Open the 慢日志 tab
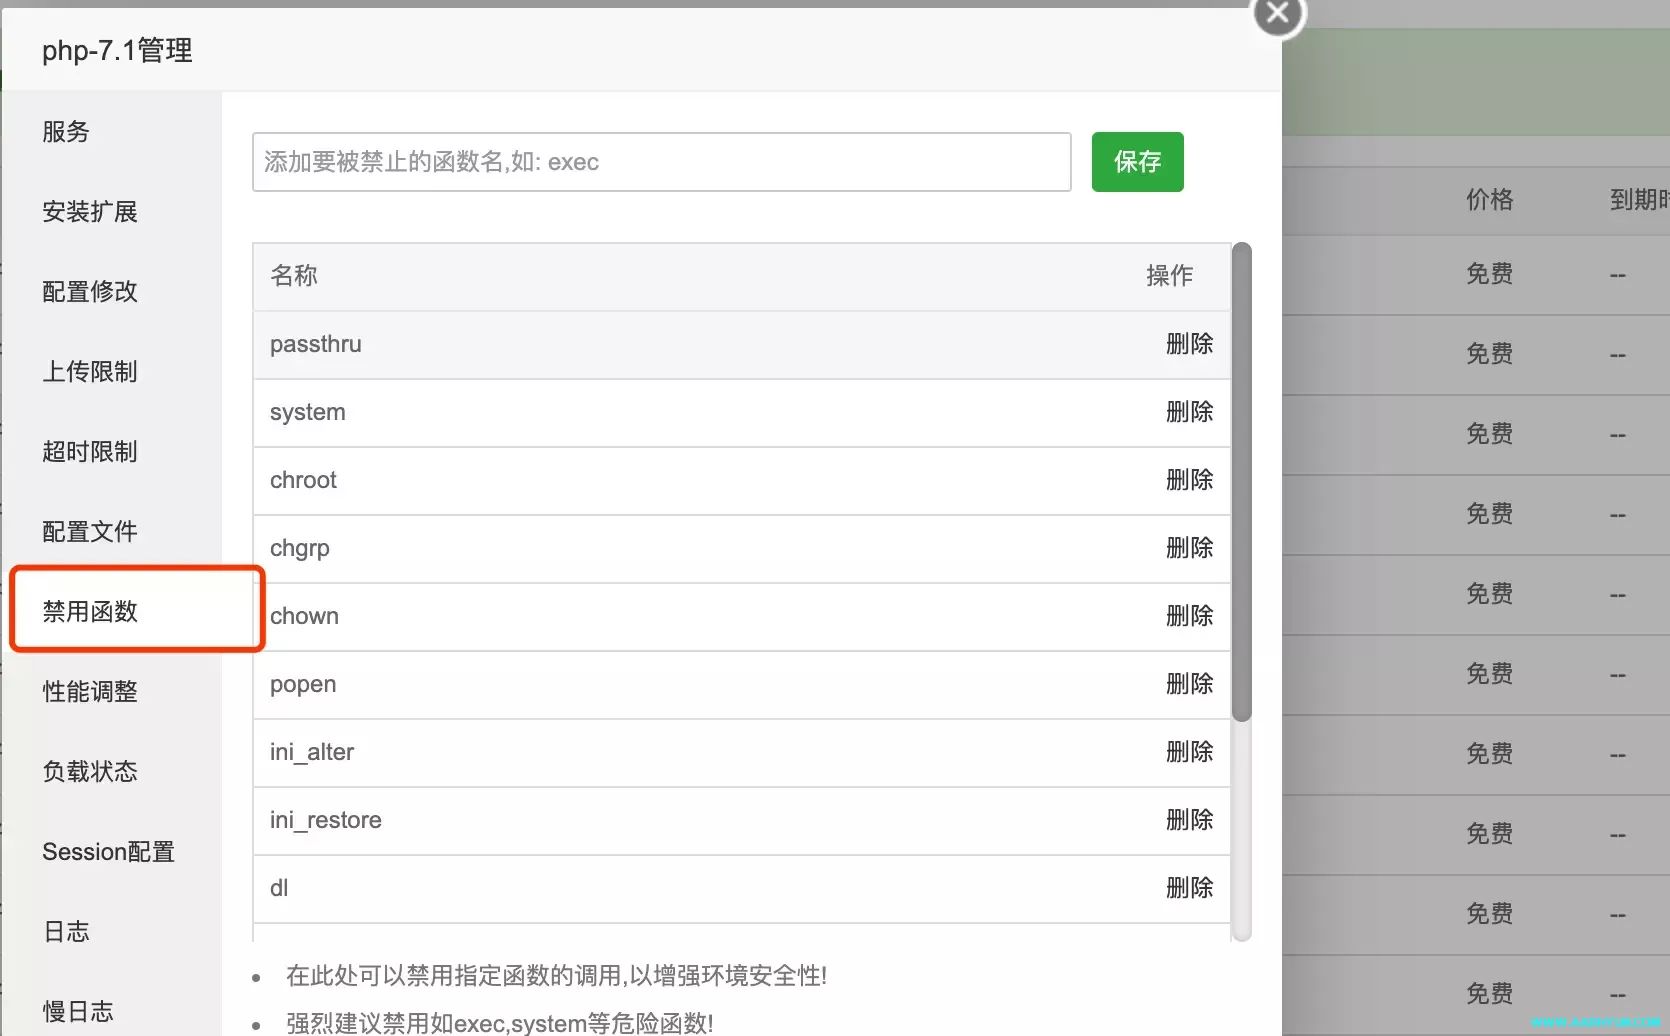The image size is (1670, 1036). (78, 1012)
